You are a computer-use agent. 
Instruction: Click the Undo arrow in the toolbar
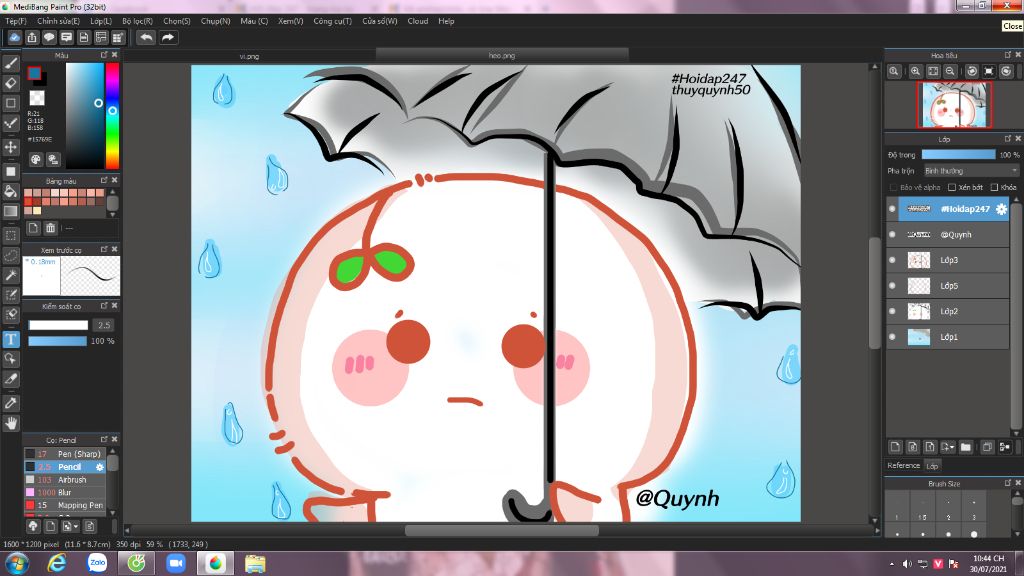click(146, 38)
